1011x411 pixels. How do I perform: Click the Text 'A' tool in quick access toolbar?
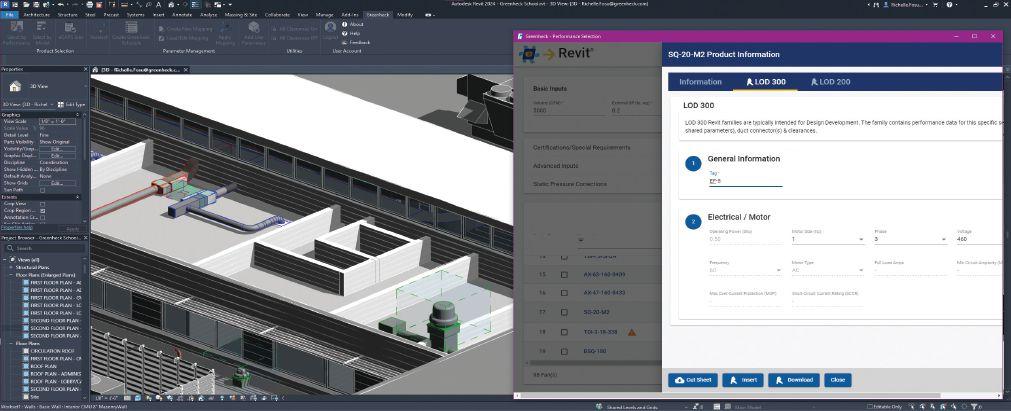coord(158,5)
